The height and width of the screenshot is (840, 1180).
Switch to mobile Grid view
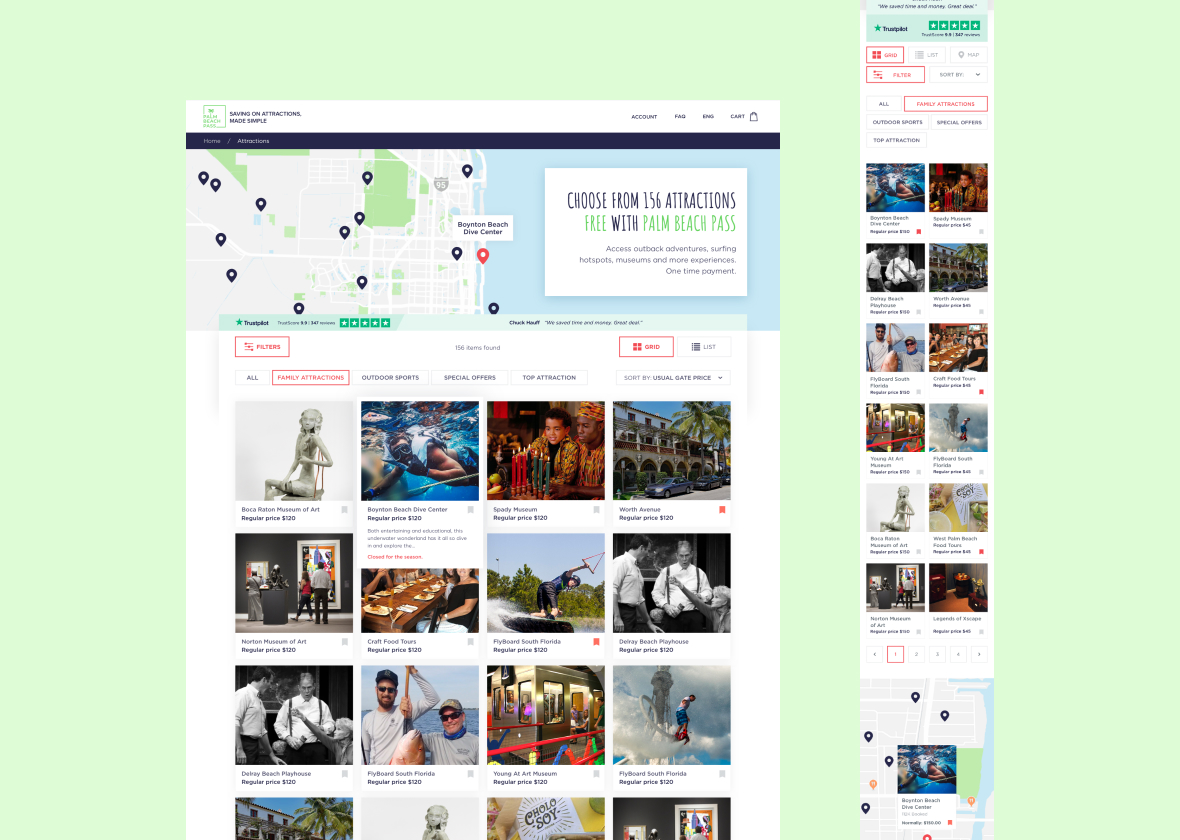[885, 55]
